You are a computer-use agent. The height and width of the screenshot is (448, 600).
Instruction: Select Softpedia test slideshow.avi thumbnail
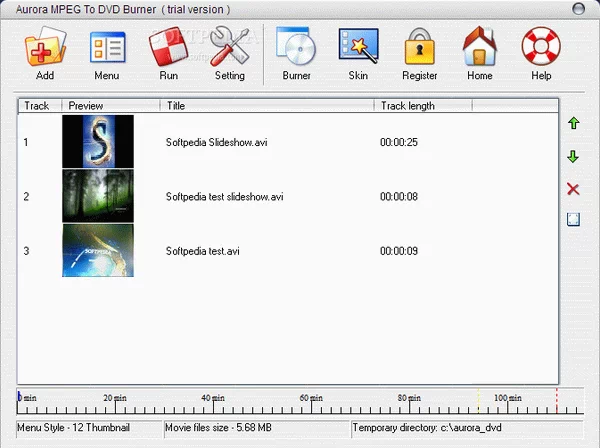97,195
